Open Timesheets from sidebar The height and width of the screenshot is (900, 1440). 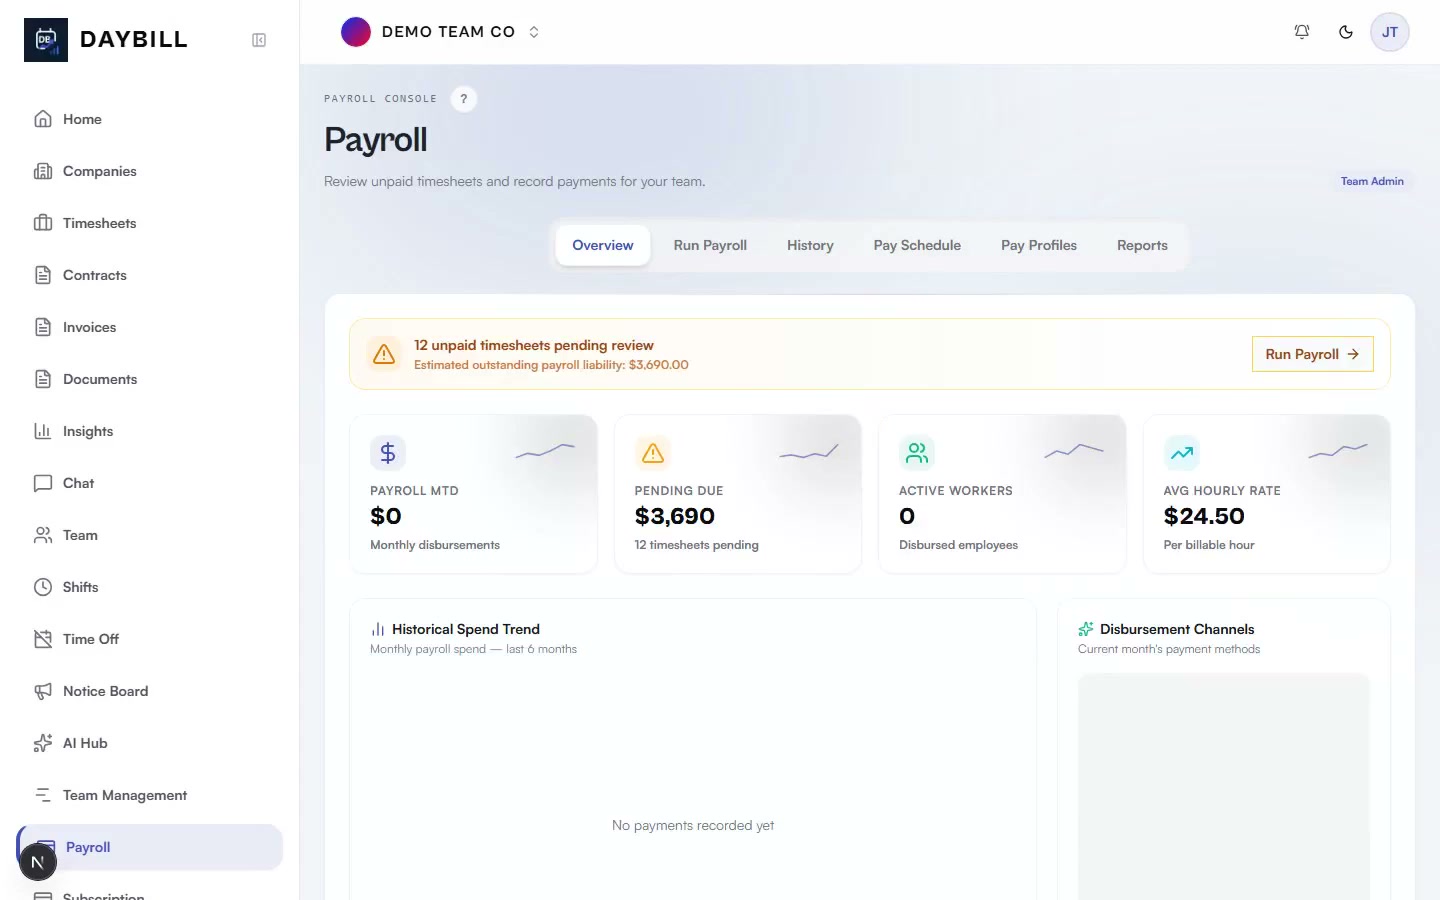[150, 223]
